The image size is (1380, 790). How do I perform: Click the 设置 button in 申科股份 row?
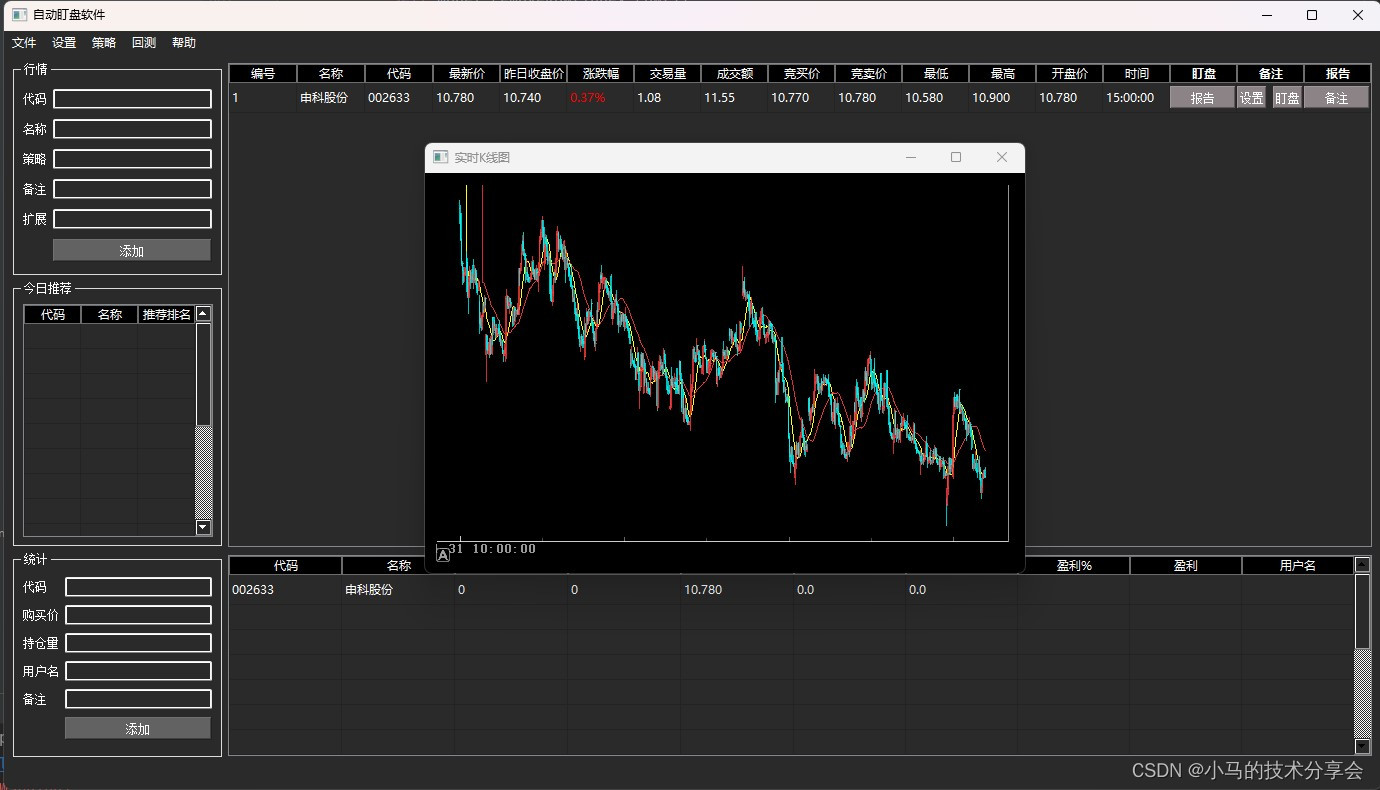1252,98
